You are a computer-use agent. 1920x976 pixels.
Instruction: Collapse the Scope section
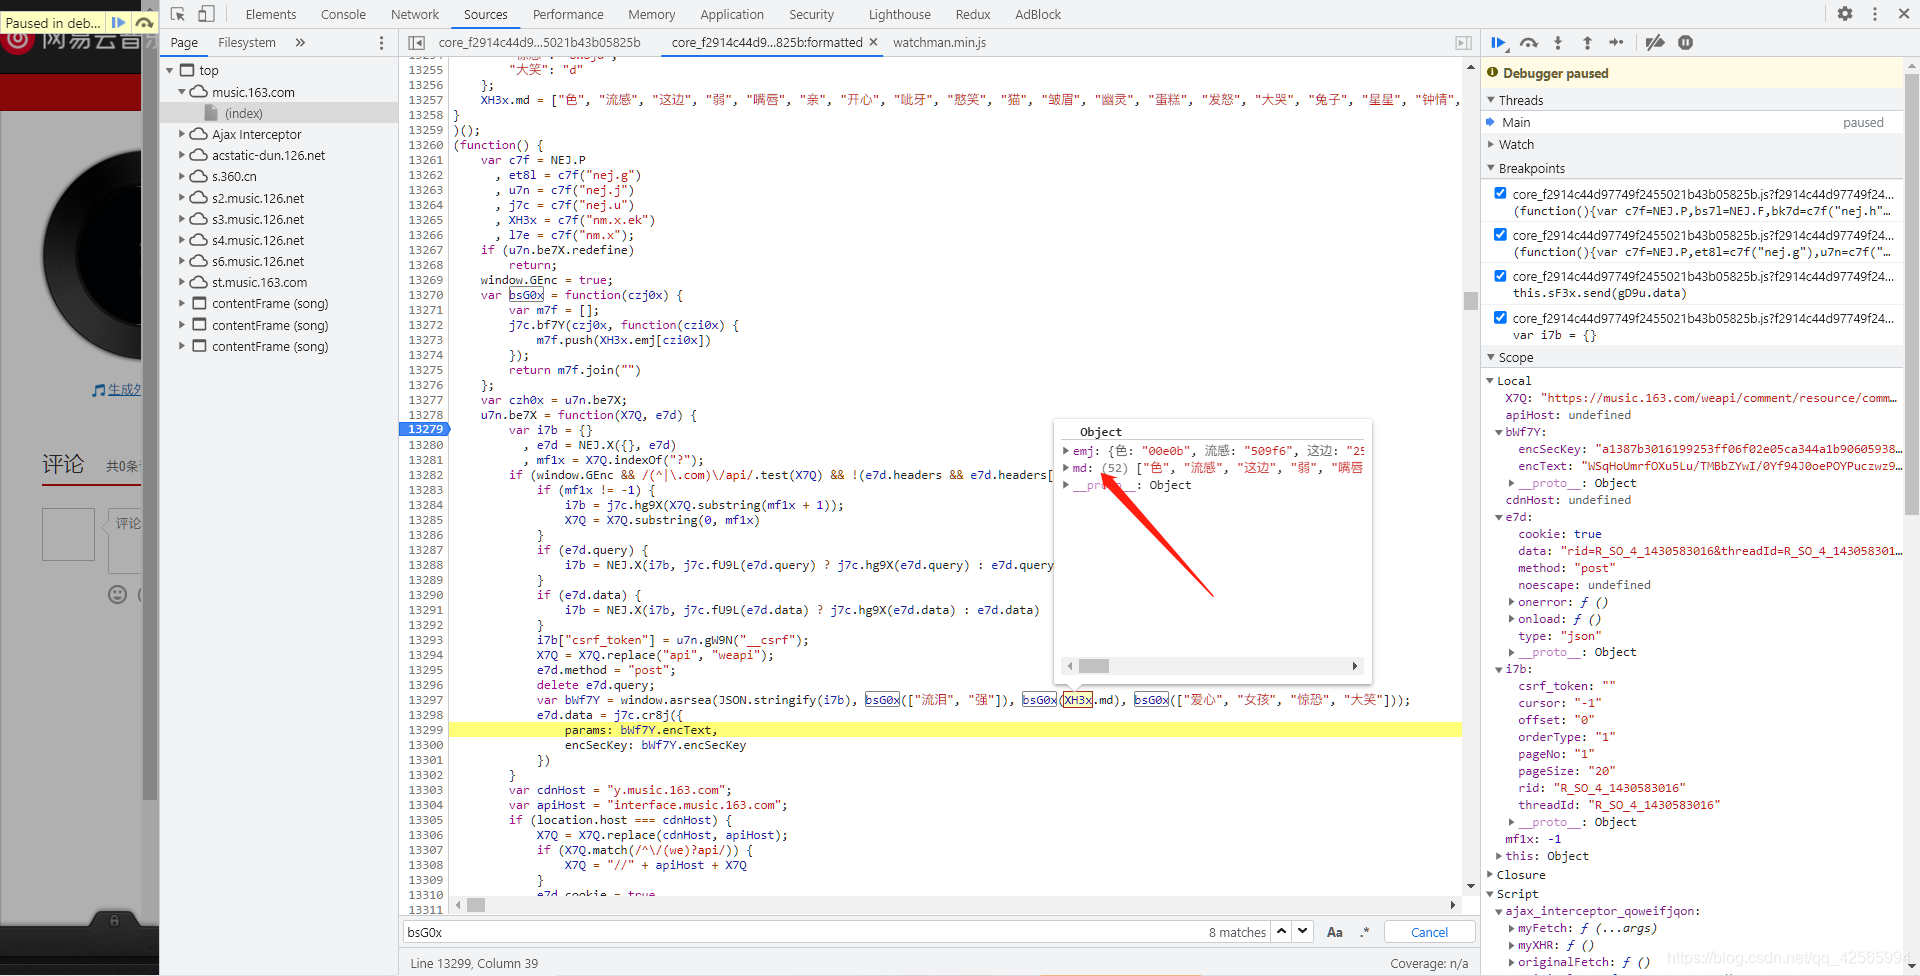click(1491, 357)
